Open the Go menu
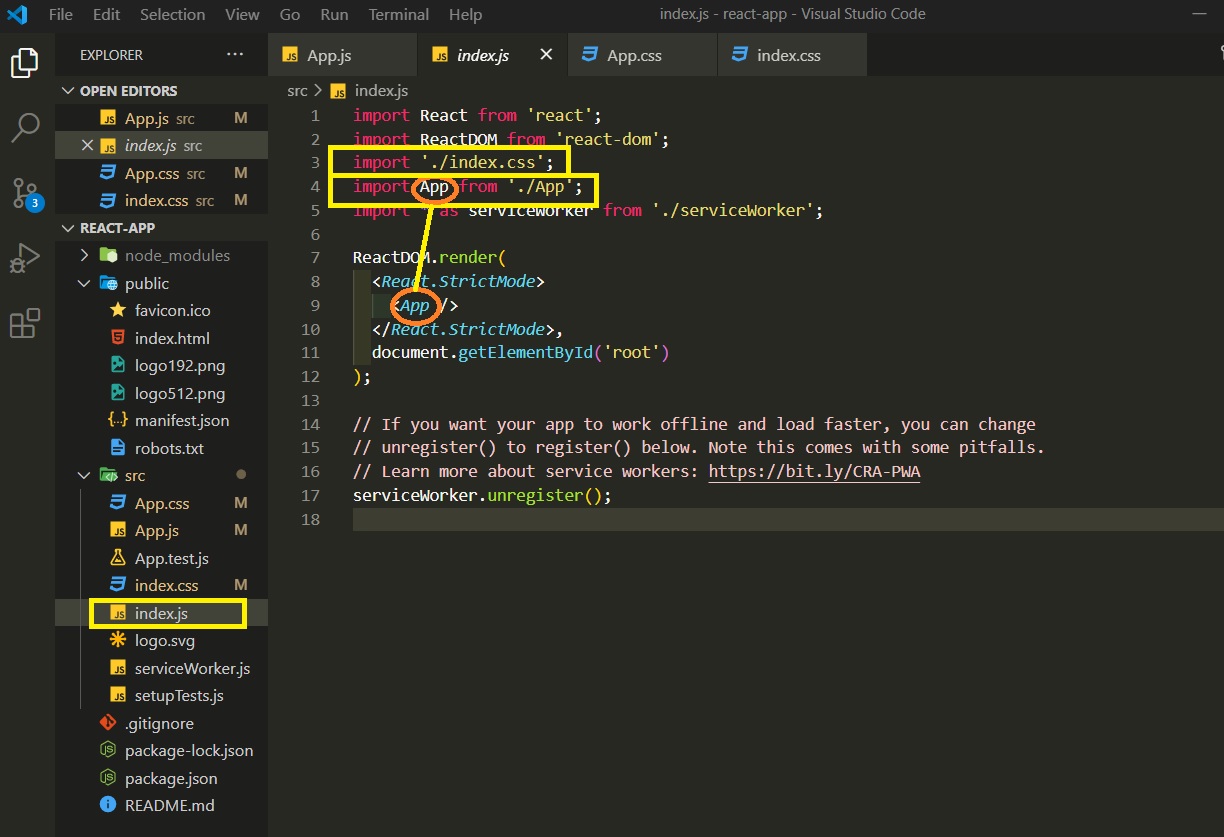 290,14
